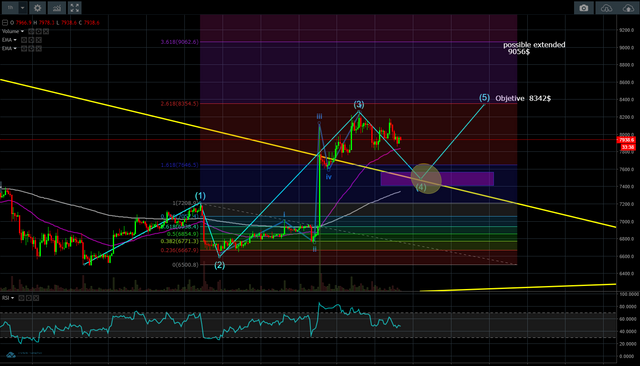This screenshot has height=366, width=640.
Task: Hide the RSI indicator with eye icon
Action: [21, 298]
